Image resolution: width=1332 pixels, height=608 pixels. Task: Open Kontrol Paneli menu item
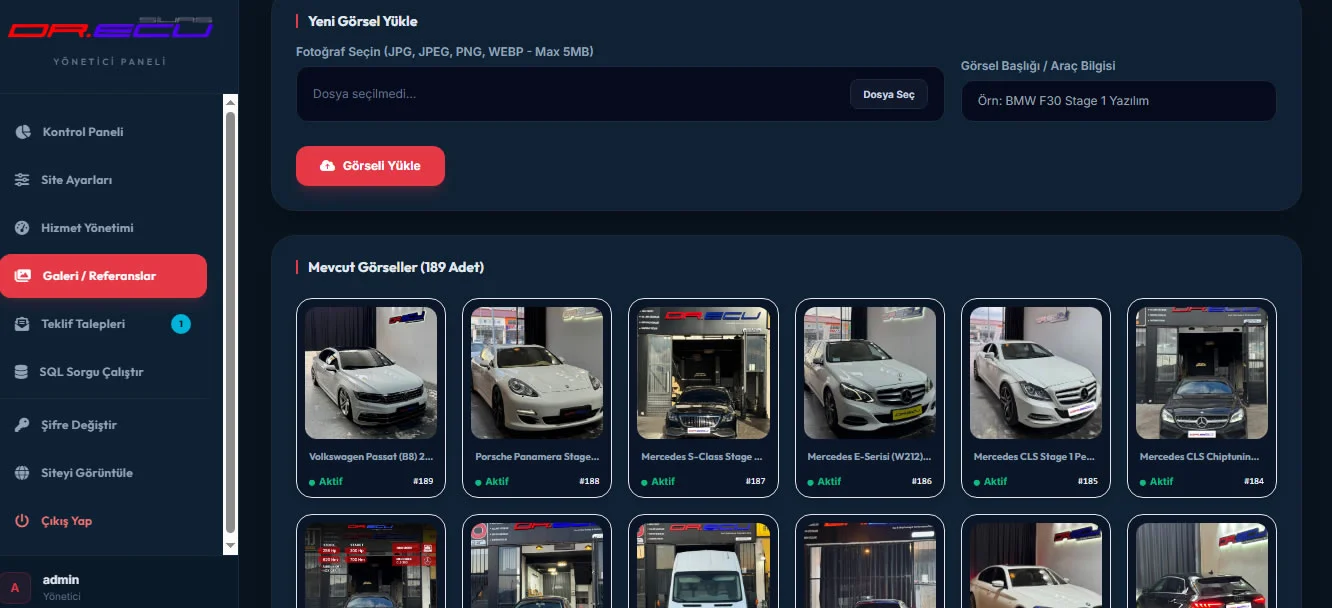(103, 132)
